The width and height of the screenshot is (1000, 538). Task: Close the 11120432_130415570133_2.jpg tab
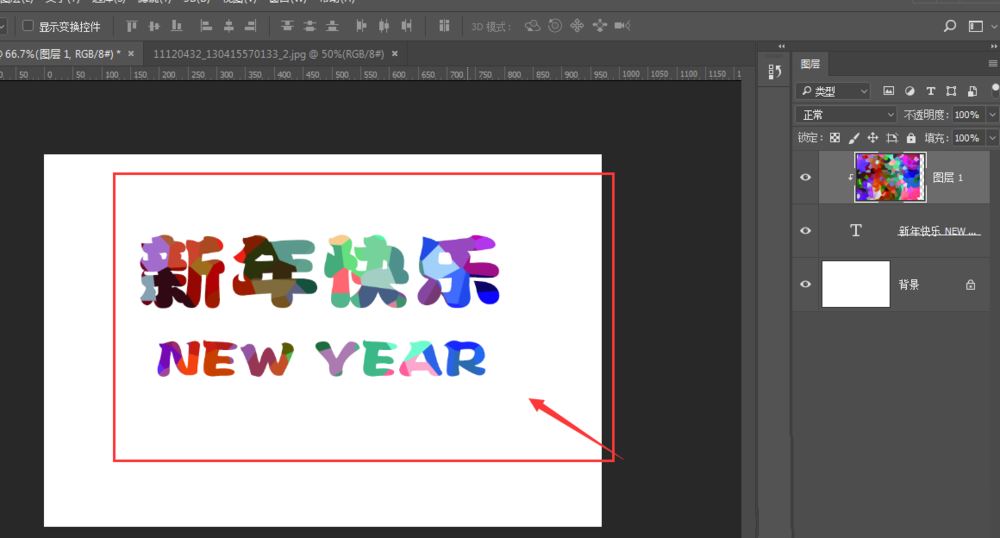(395, 54)
